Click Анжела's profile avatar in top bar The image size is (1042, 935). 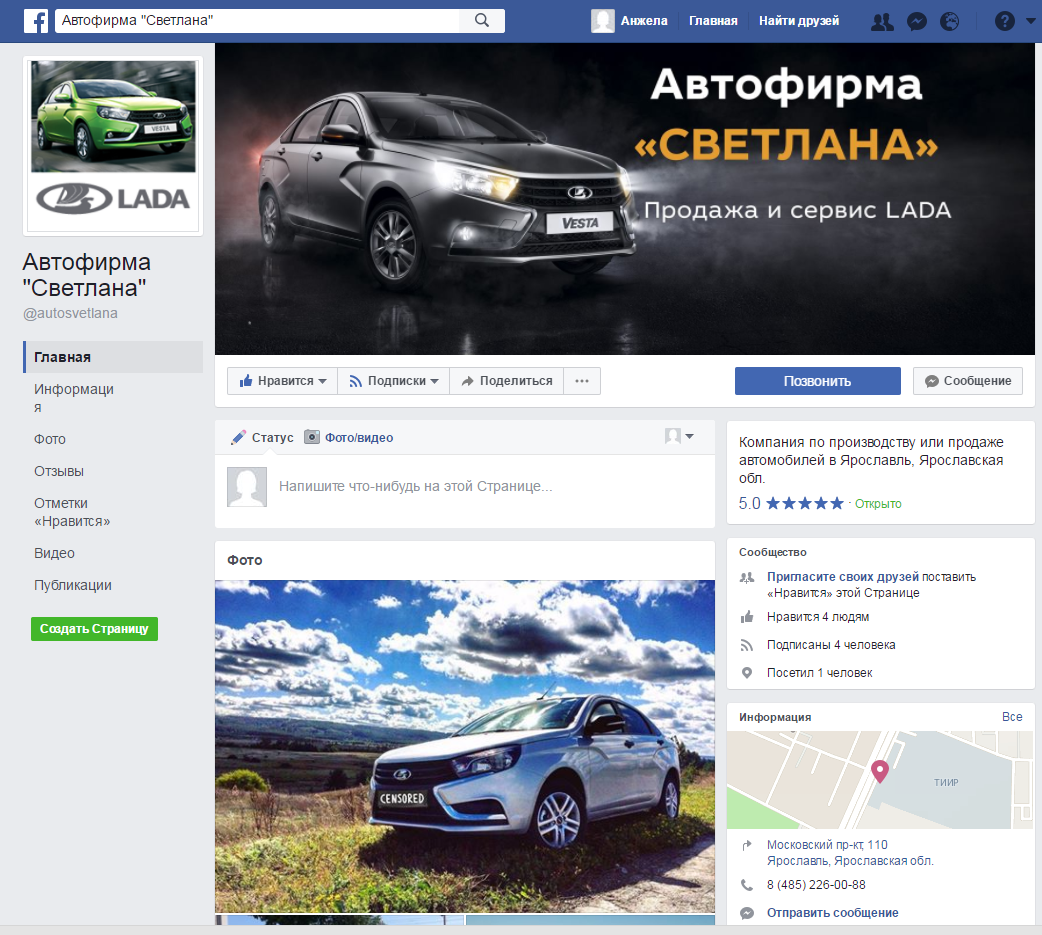click(603, 21)
